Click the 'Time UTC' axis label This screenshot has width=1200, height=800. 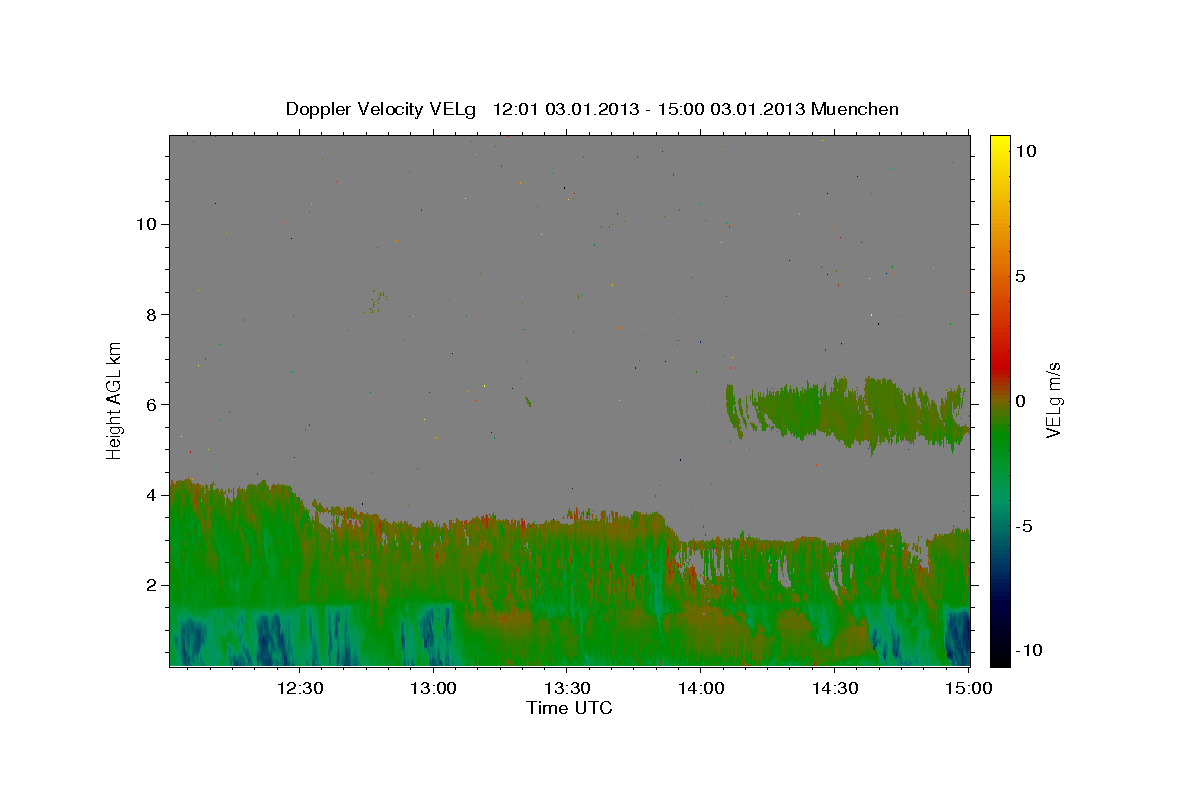569,708
